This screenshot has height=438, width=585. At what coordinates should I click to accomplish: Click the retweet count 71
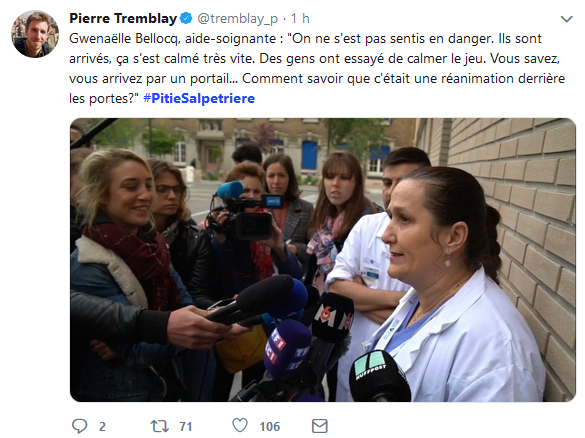pos(185,426)
